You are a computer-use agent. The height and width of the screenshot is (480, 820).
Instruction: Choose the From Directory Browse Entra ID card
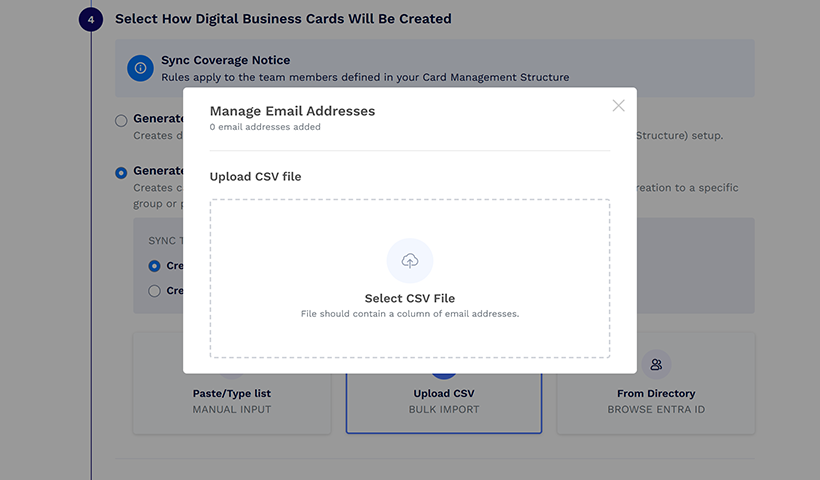pyautogui.click(x=656, y=400)
